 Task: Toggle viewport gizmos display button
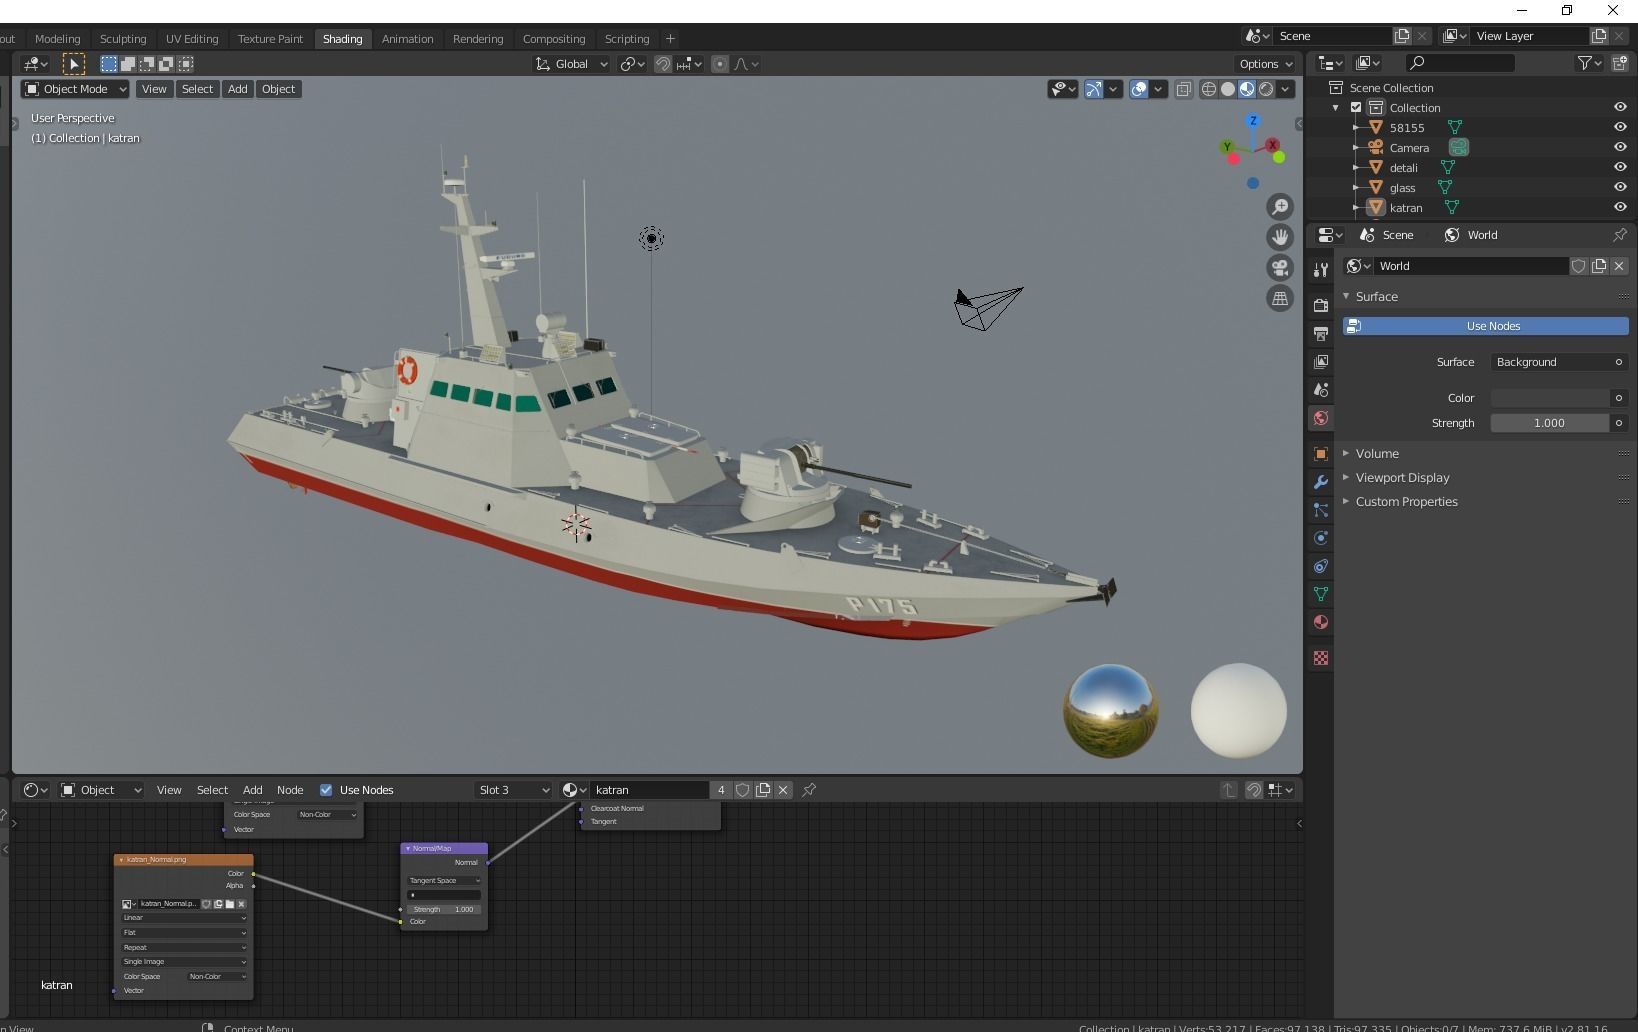(x=1094, y=89)
